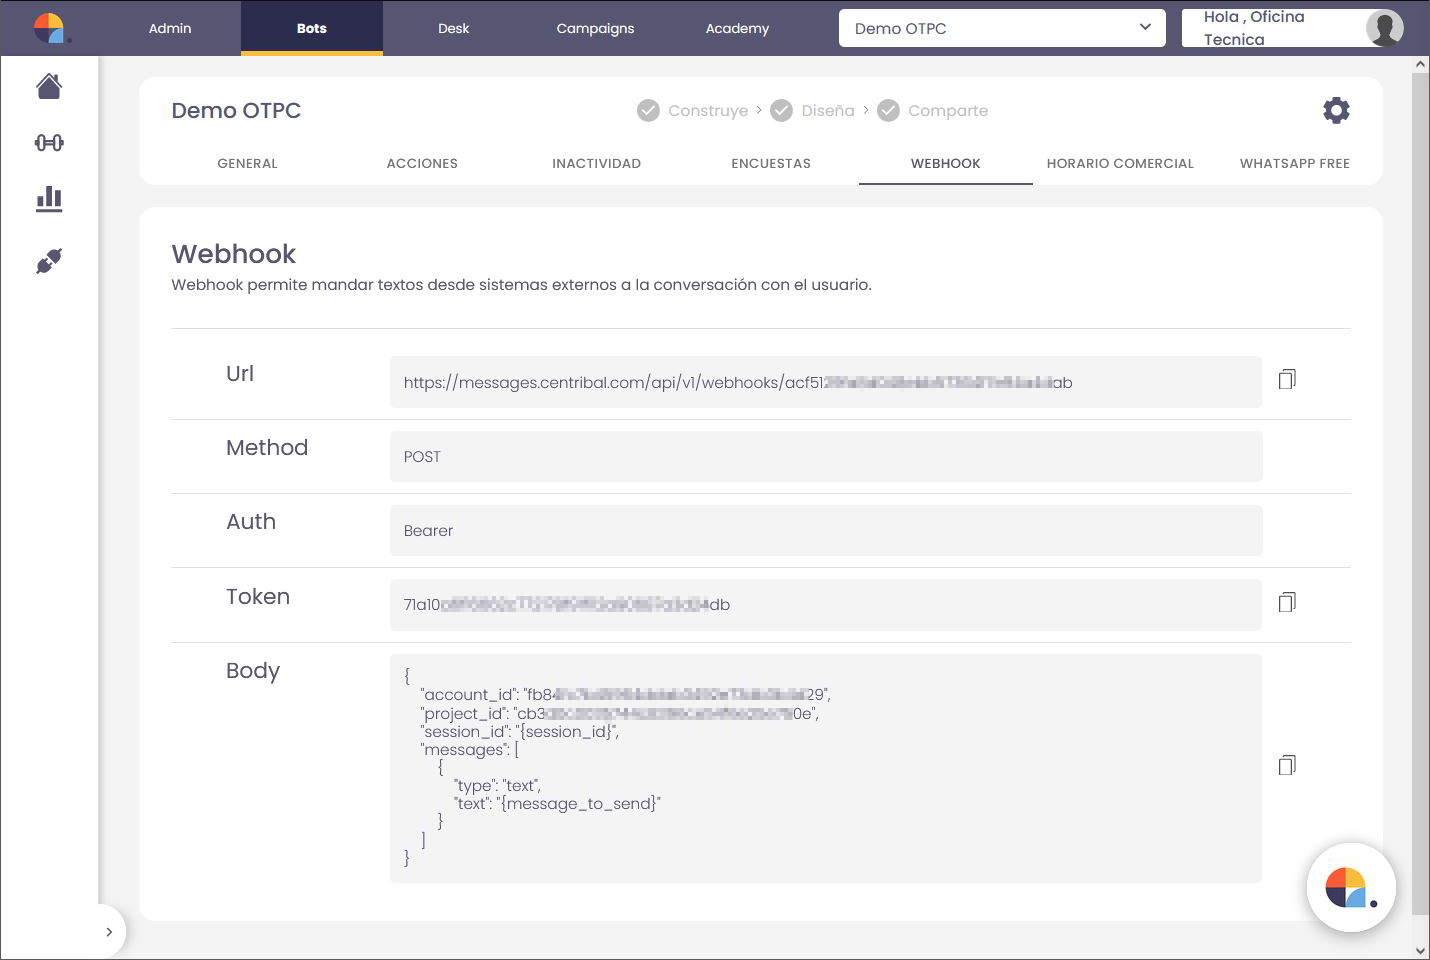
Task: Open the integrations plug icon
Action: [49, 261]
